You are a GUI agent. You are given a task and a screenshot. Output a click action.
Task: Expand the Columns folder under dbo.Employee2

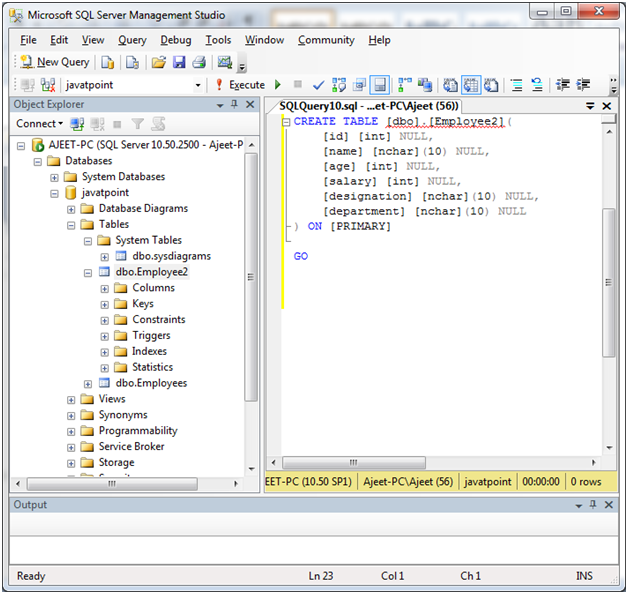(x=105, y=288)
